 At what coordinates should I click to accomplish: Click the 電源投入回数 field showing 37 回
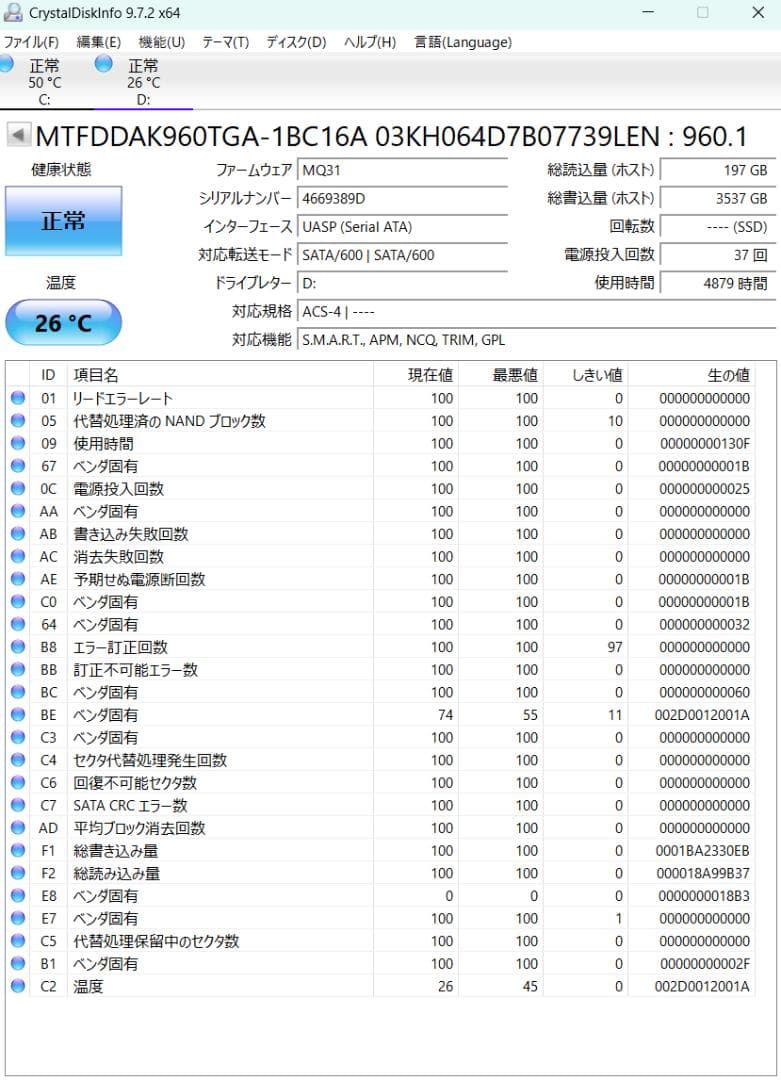(x=718, y=256)
